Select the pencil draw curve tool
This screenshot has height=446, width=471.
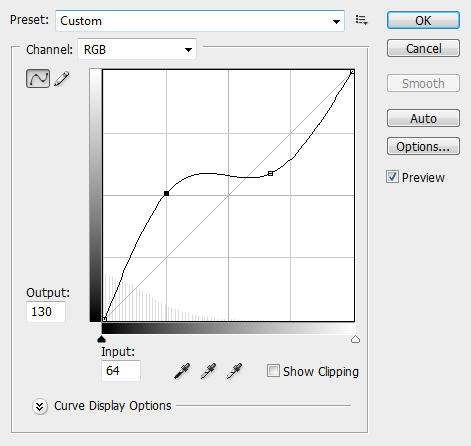(x=62, y=79)
